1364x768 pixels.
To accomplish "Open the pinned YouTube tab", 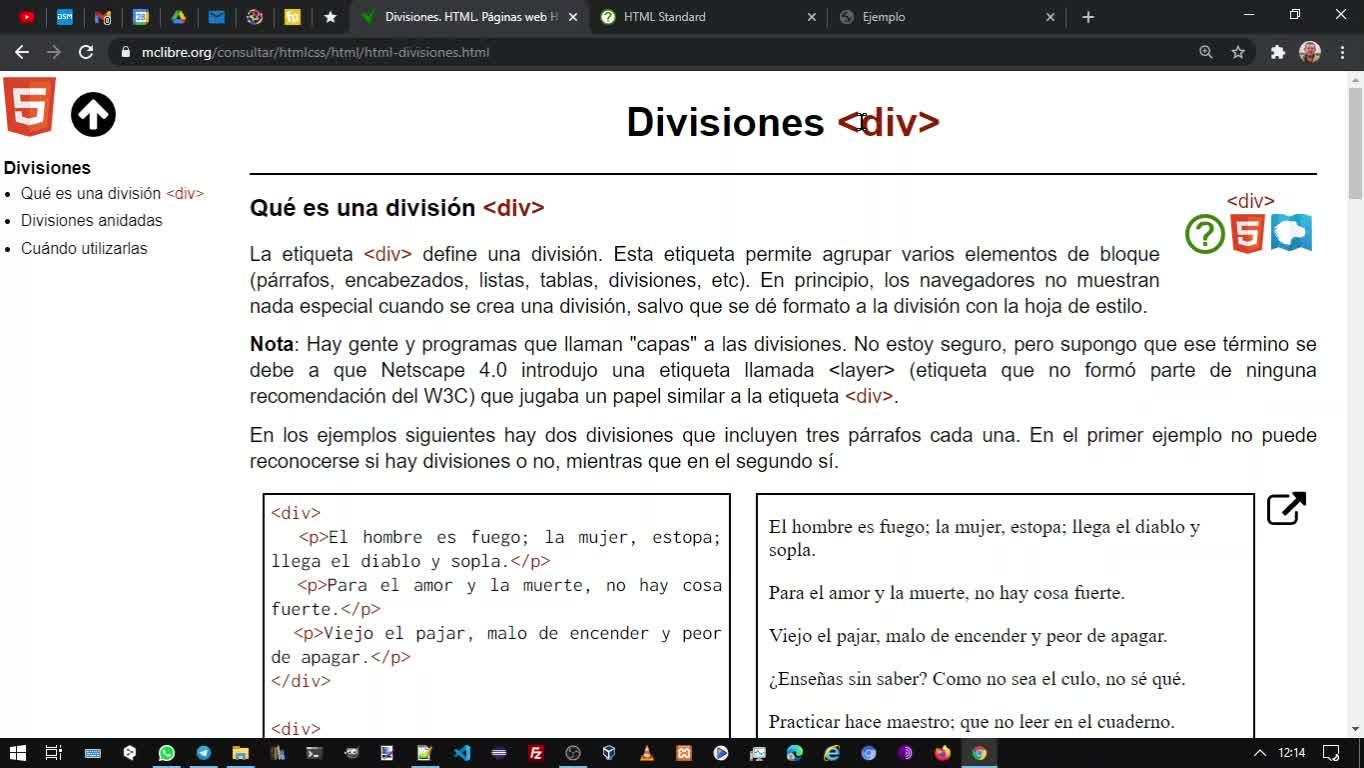I will (27, 17).
